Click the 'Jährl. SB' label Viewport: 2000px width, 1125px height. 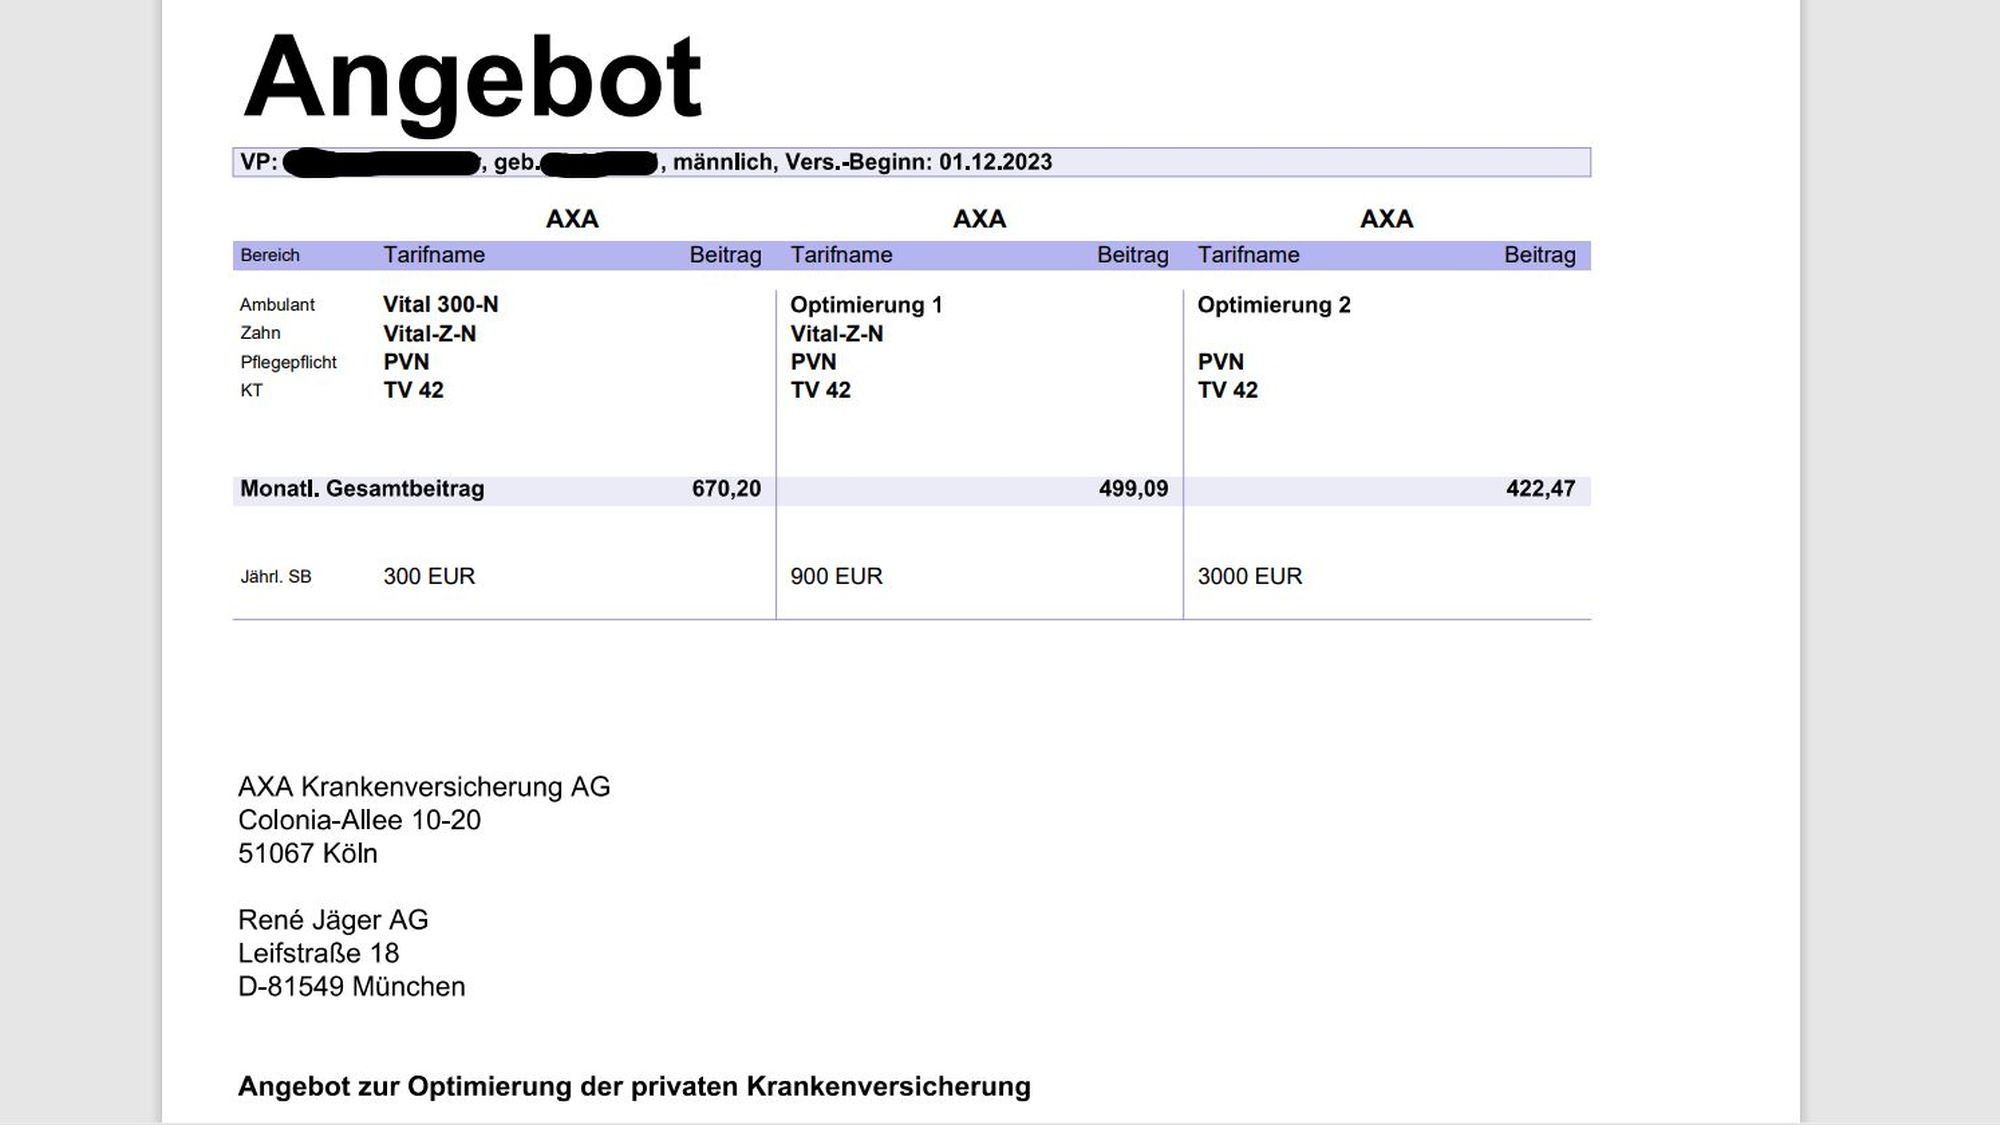276,577
